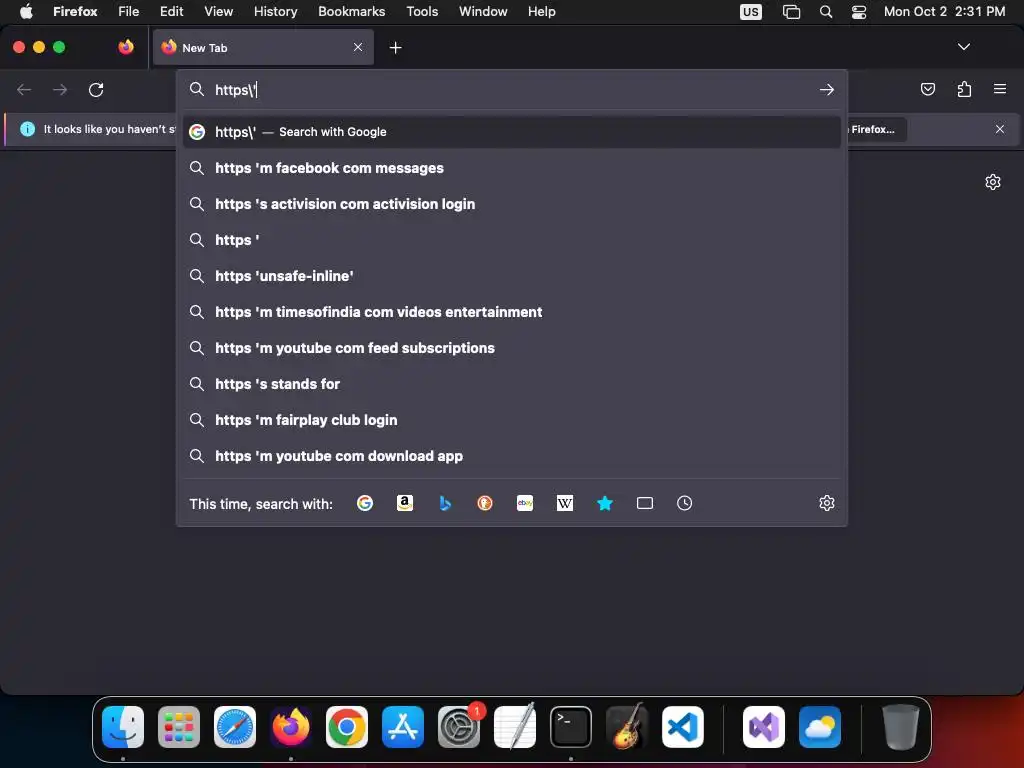1024x768 pixels.
Task: Open macOS Spotlight search
Action: coord(825,12)
